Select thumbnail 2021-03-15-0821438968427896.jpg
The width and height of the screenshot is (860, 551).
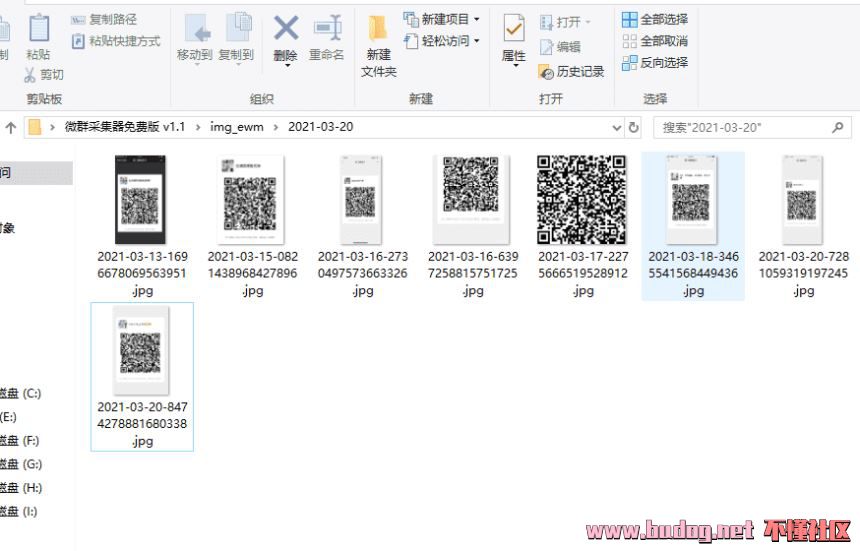[251, 200]
